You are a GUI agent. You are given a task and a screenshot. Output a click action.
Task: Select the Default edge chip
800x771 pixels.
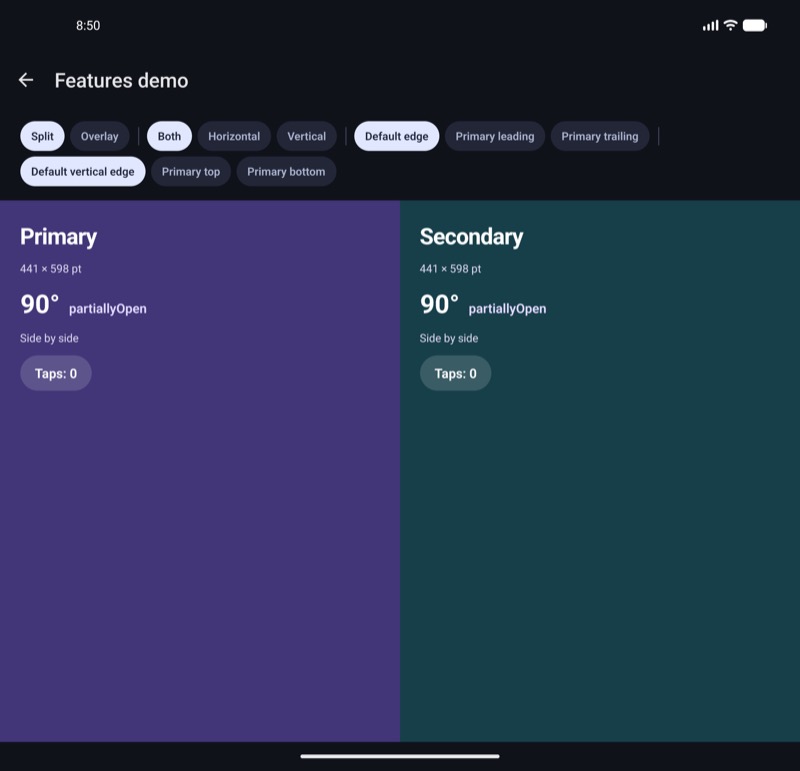pos(396,136)
